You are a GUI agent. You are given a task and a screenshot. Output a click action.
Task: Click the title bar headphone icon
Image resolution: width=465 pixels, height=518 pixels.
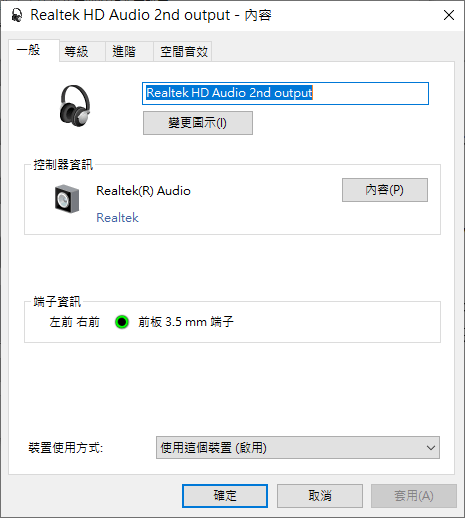(x=17, y=15)
